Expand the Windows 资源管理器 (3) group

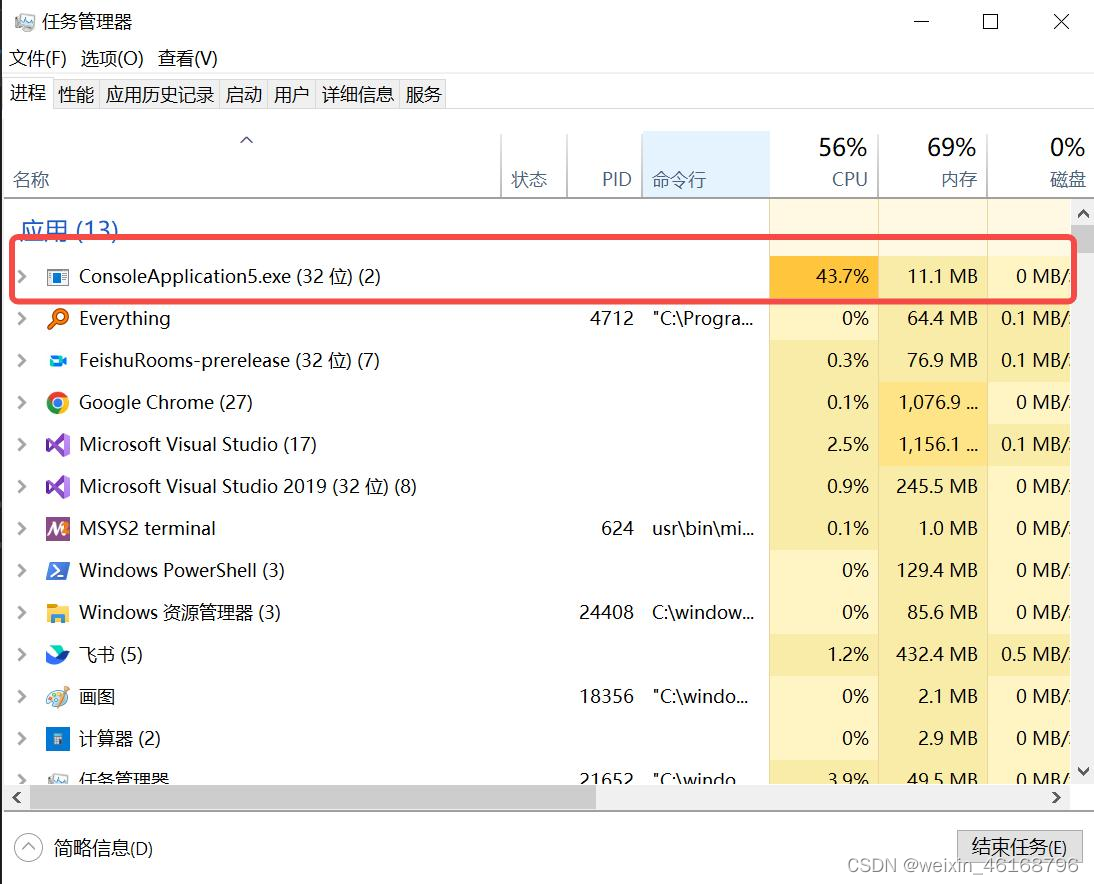pyautogui.click(x=22, y=613)
